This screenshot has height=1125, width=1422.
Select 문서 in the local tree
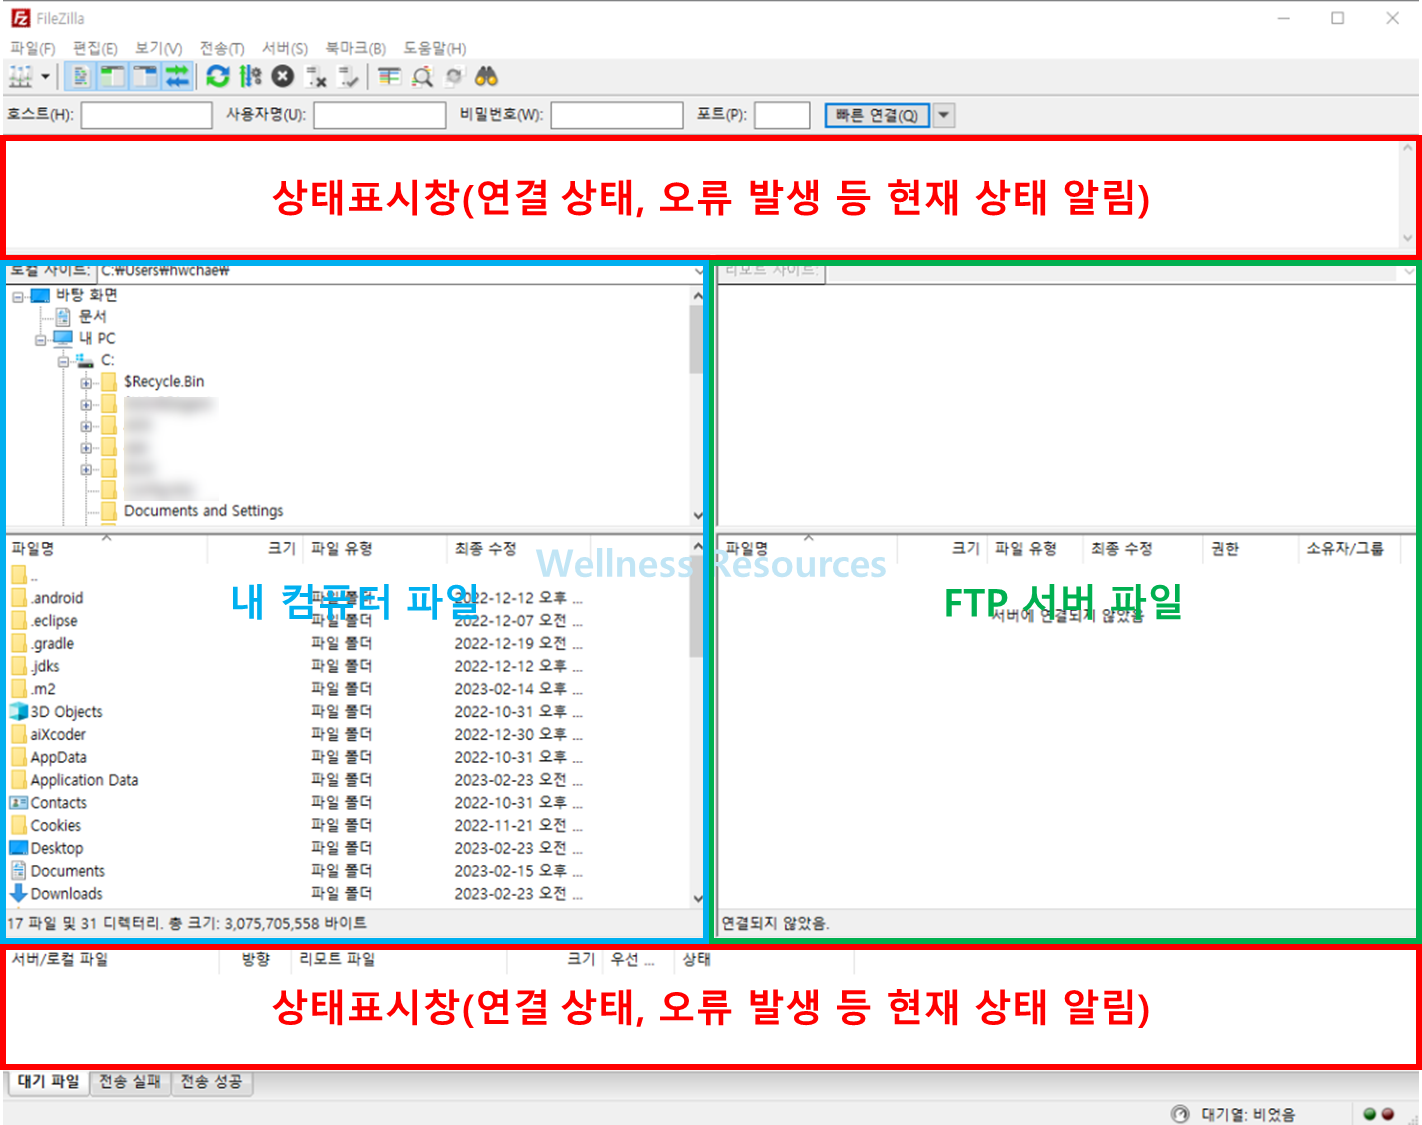coord(92,317)
